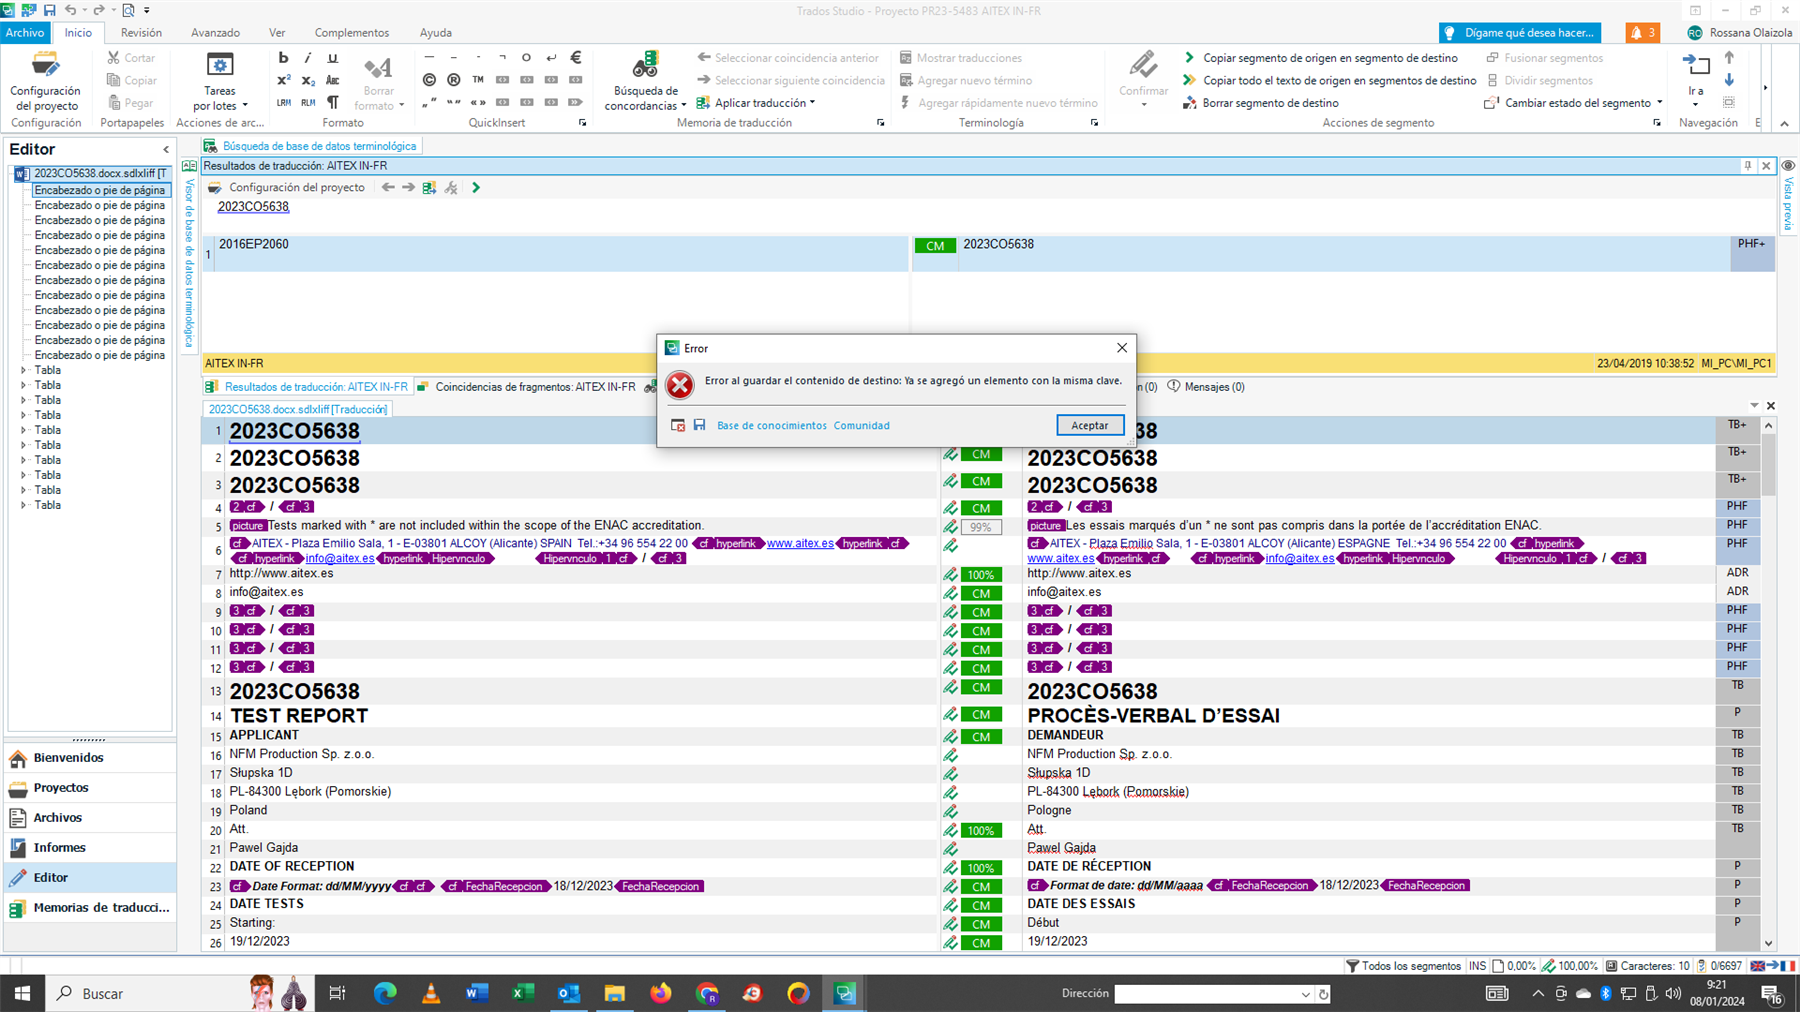This screenshot has width=1800, height=1012.
Task: Open the Cambiar estado del segmento dropdown
Action: [1573, 102]
